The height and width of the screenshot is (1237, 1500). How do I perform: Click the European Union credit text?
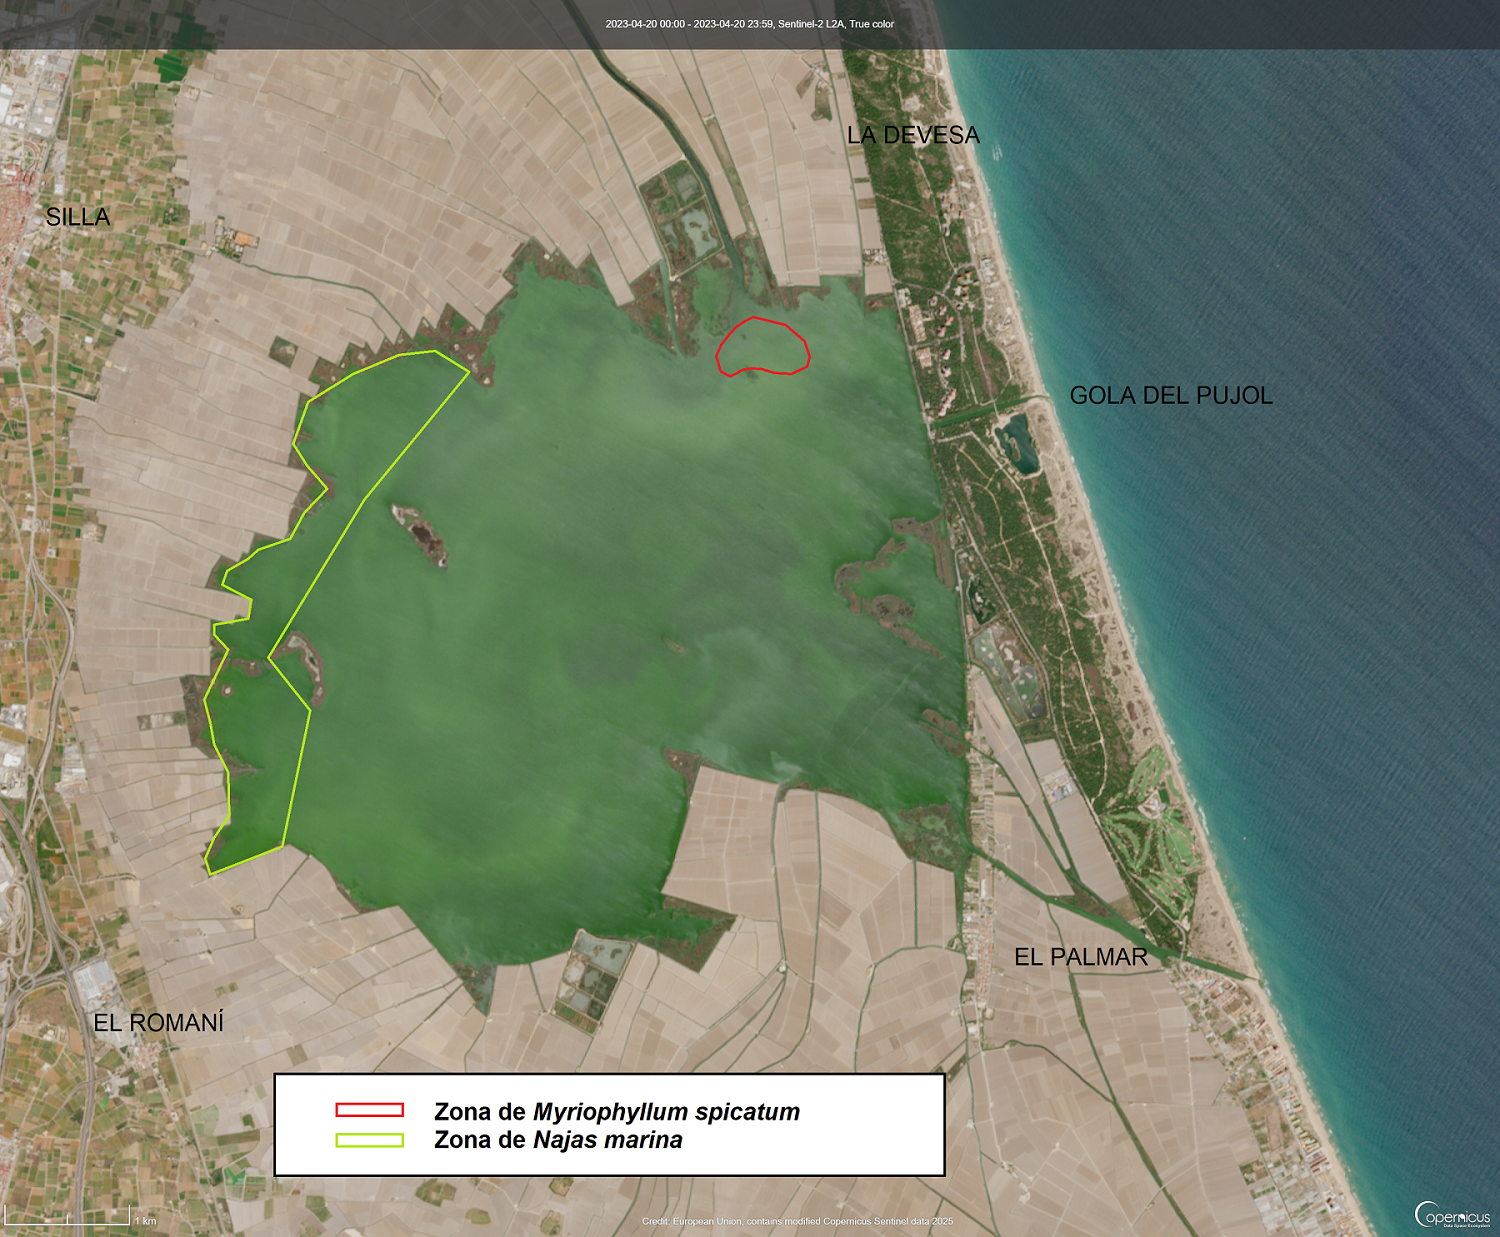tap(797, 1221)
